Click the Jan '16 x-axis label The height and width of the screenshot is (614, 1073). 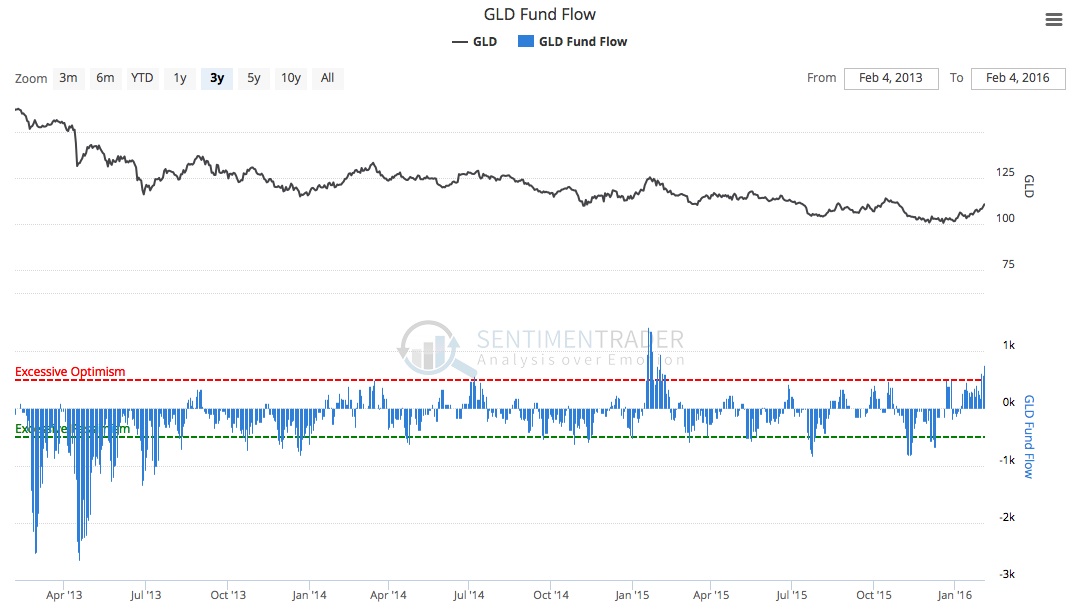pos(954,593)
